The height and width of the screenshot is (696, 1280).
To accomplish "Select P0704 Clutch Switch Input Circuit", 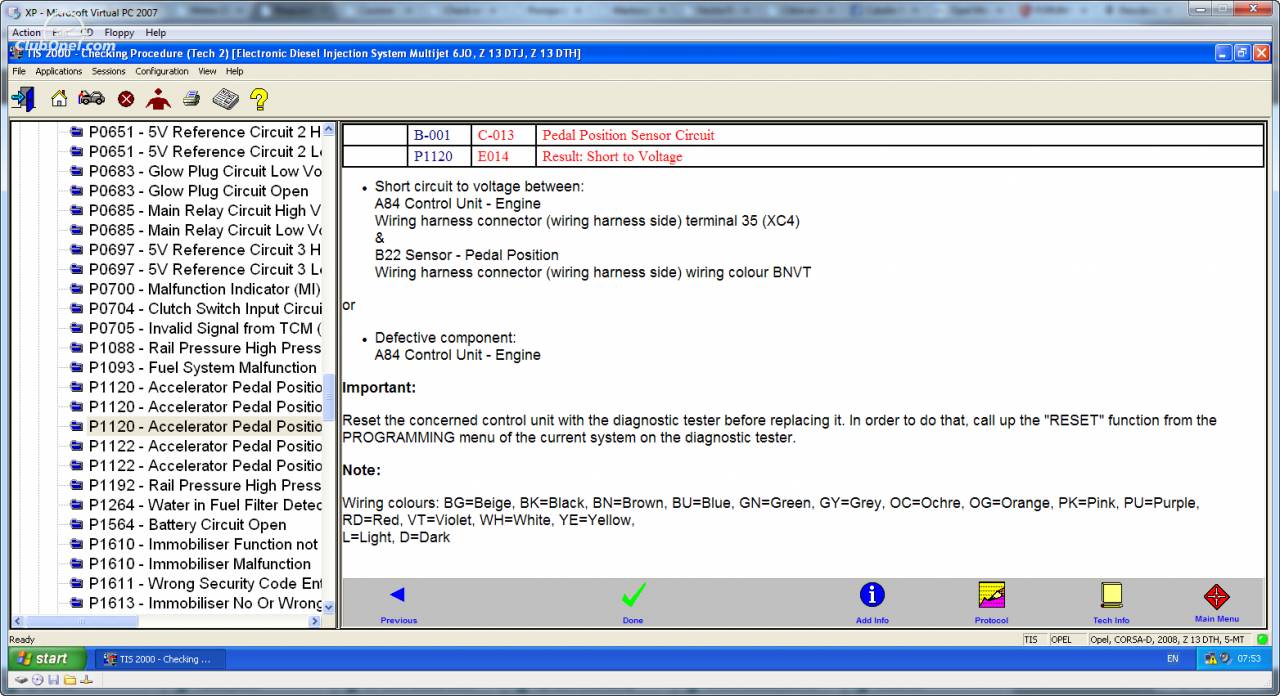I will (x=196, y=309).
